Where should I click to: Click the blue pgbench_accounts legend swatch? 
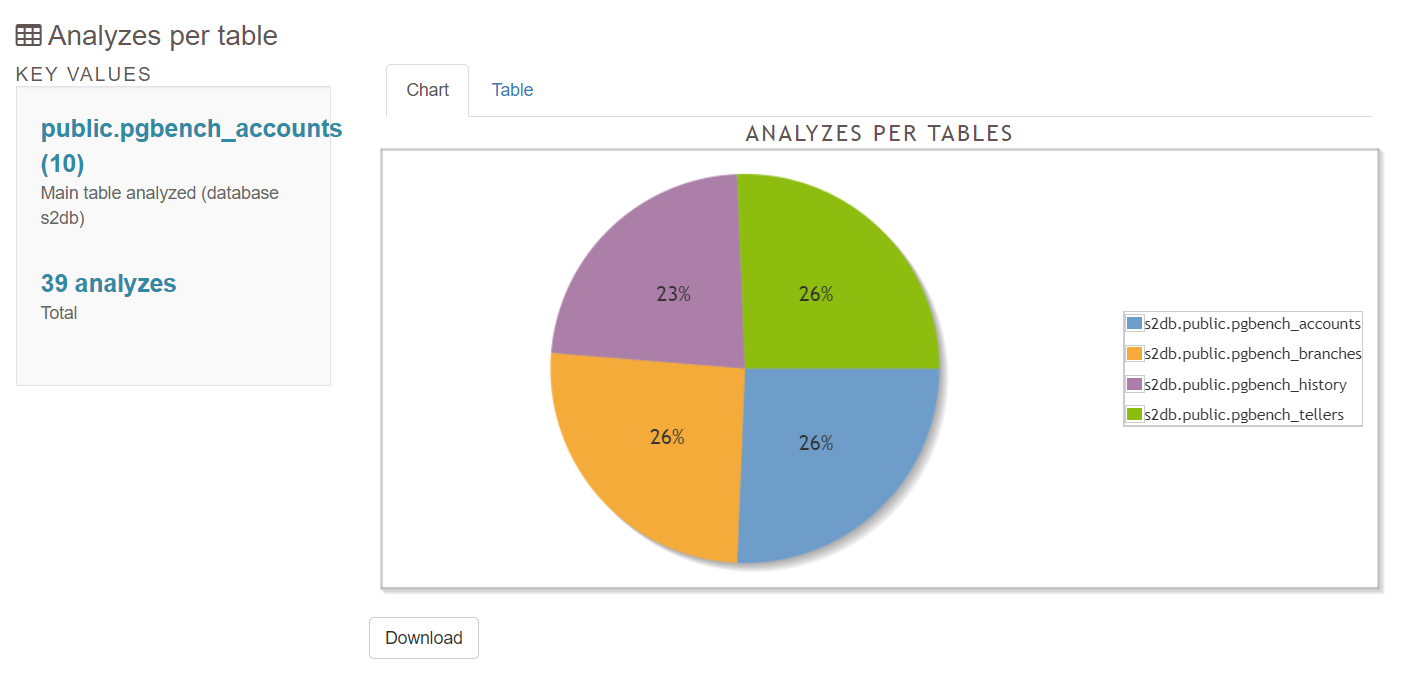point(1134,323)
